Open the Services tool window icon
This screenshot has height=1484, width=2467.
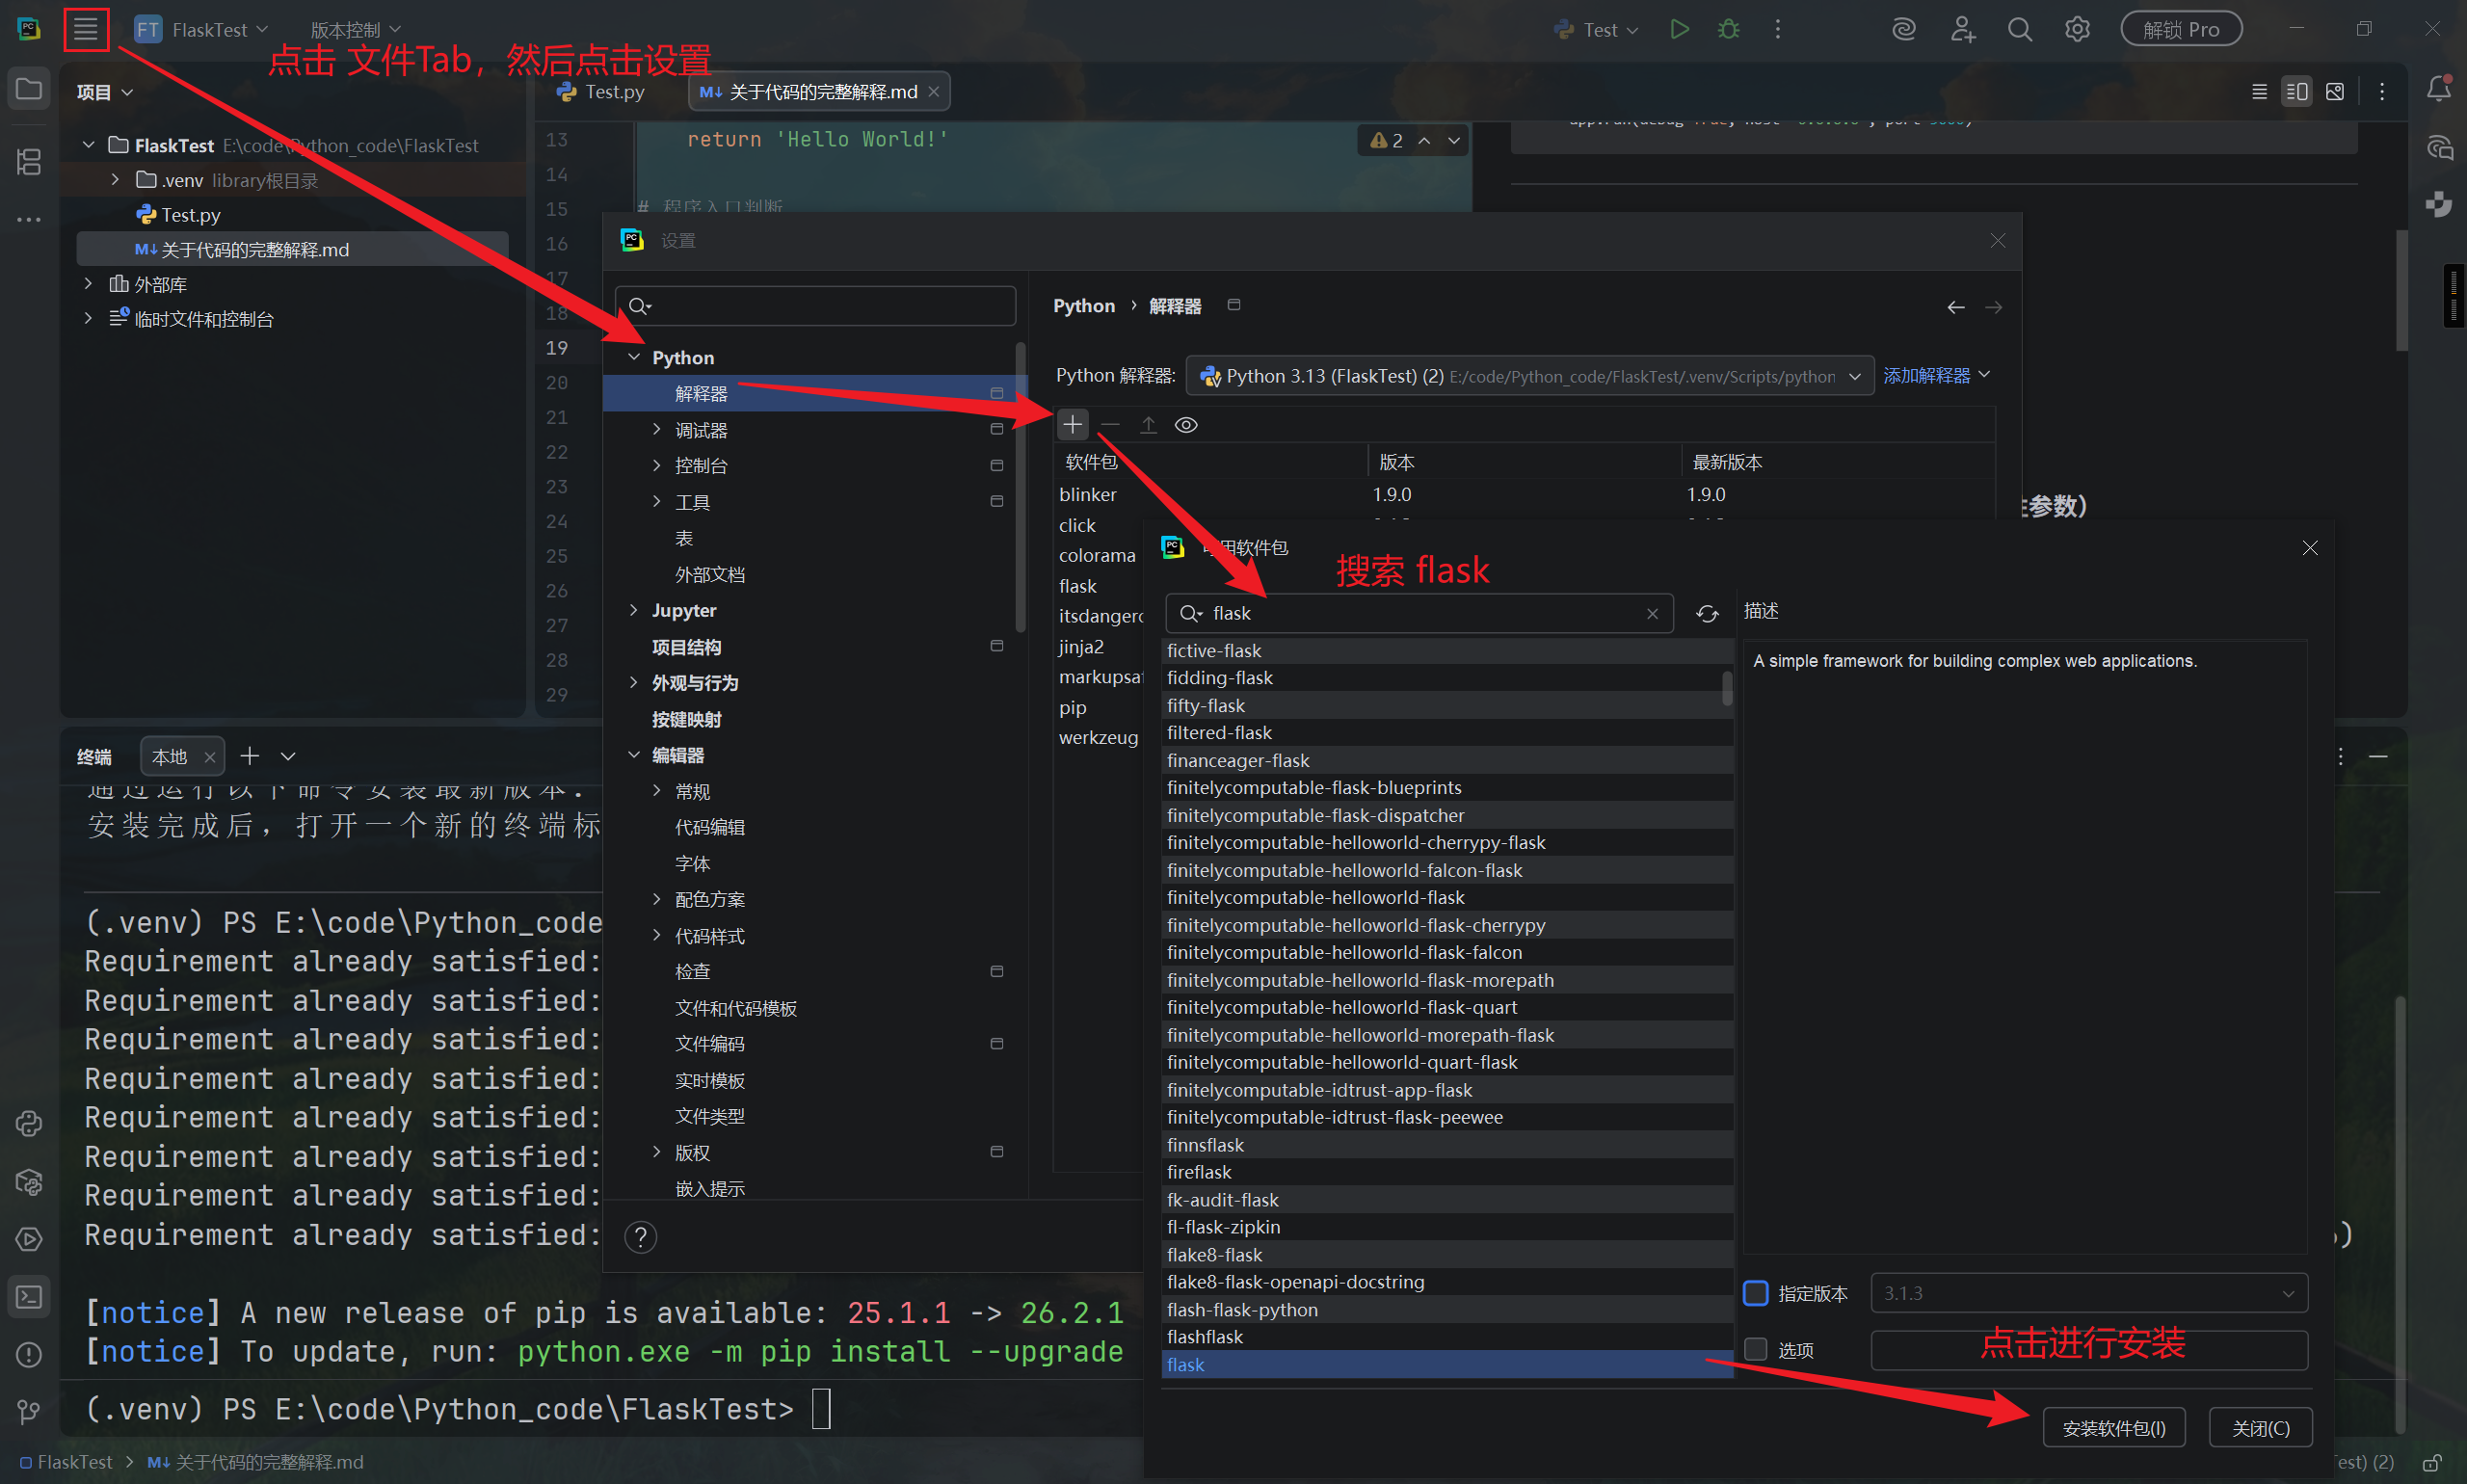click(29, 1239)
